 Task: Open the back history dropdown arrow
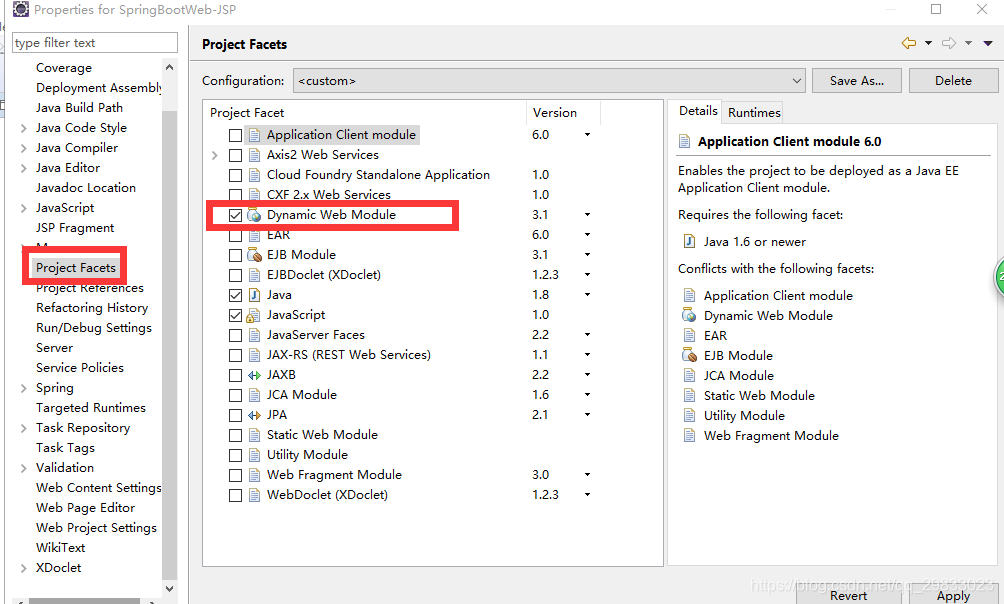point(928,44)
